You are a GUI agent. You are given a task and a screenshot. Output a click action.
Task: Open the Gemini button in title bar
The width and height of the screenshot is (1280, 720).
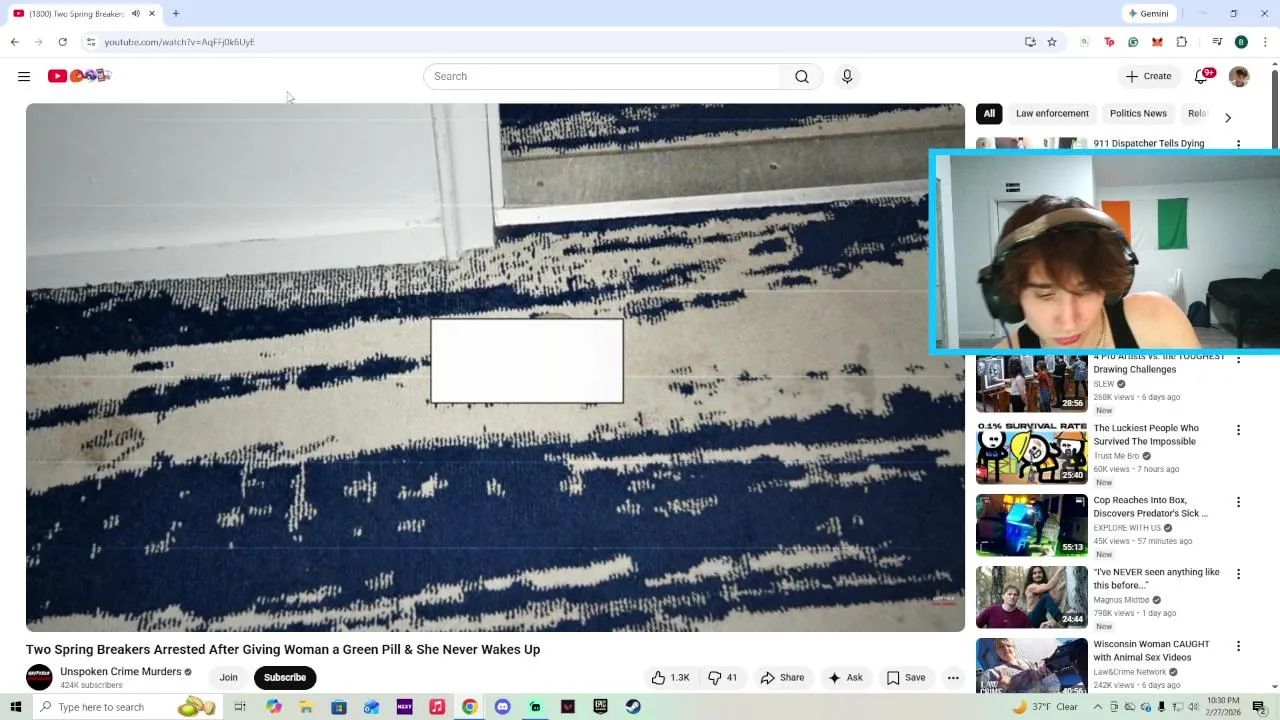(x=1148, y=13)
